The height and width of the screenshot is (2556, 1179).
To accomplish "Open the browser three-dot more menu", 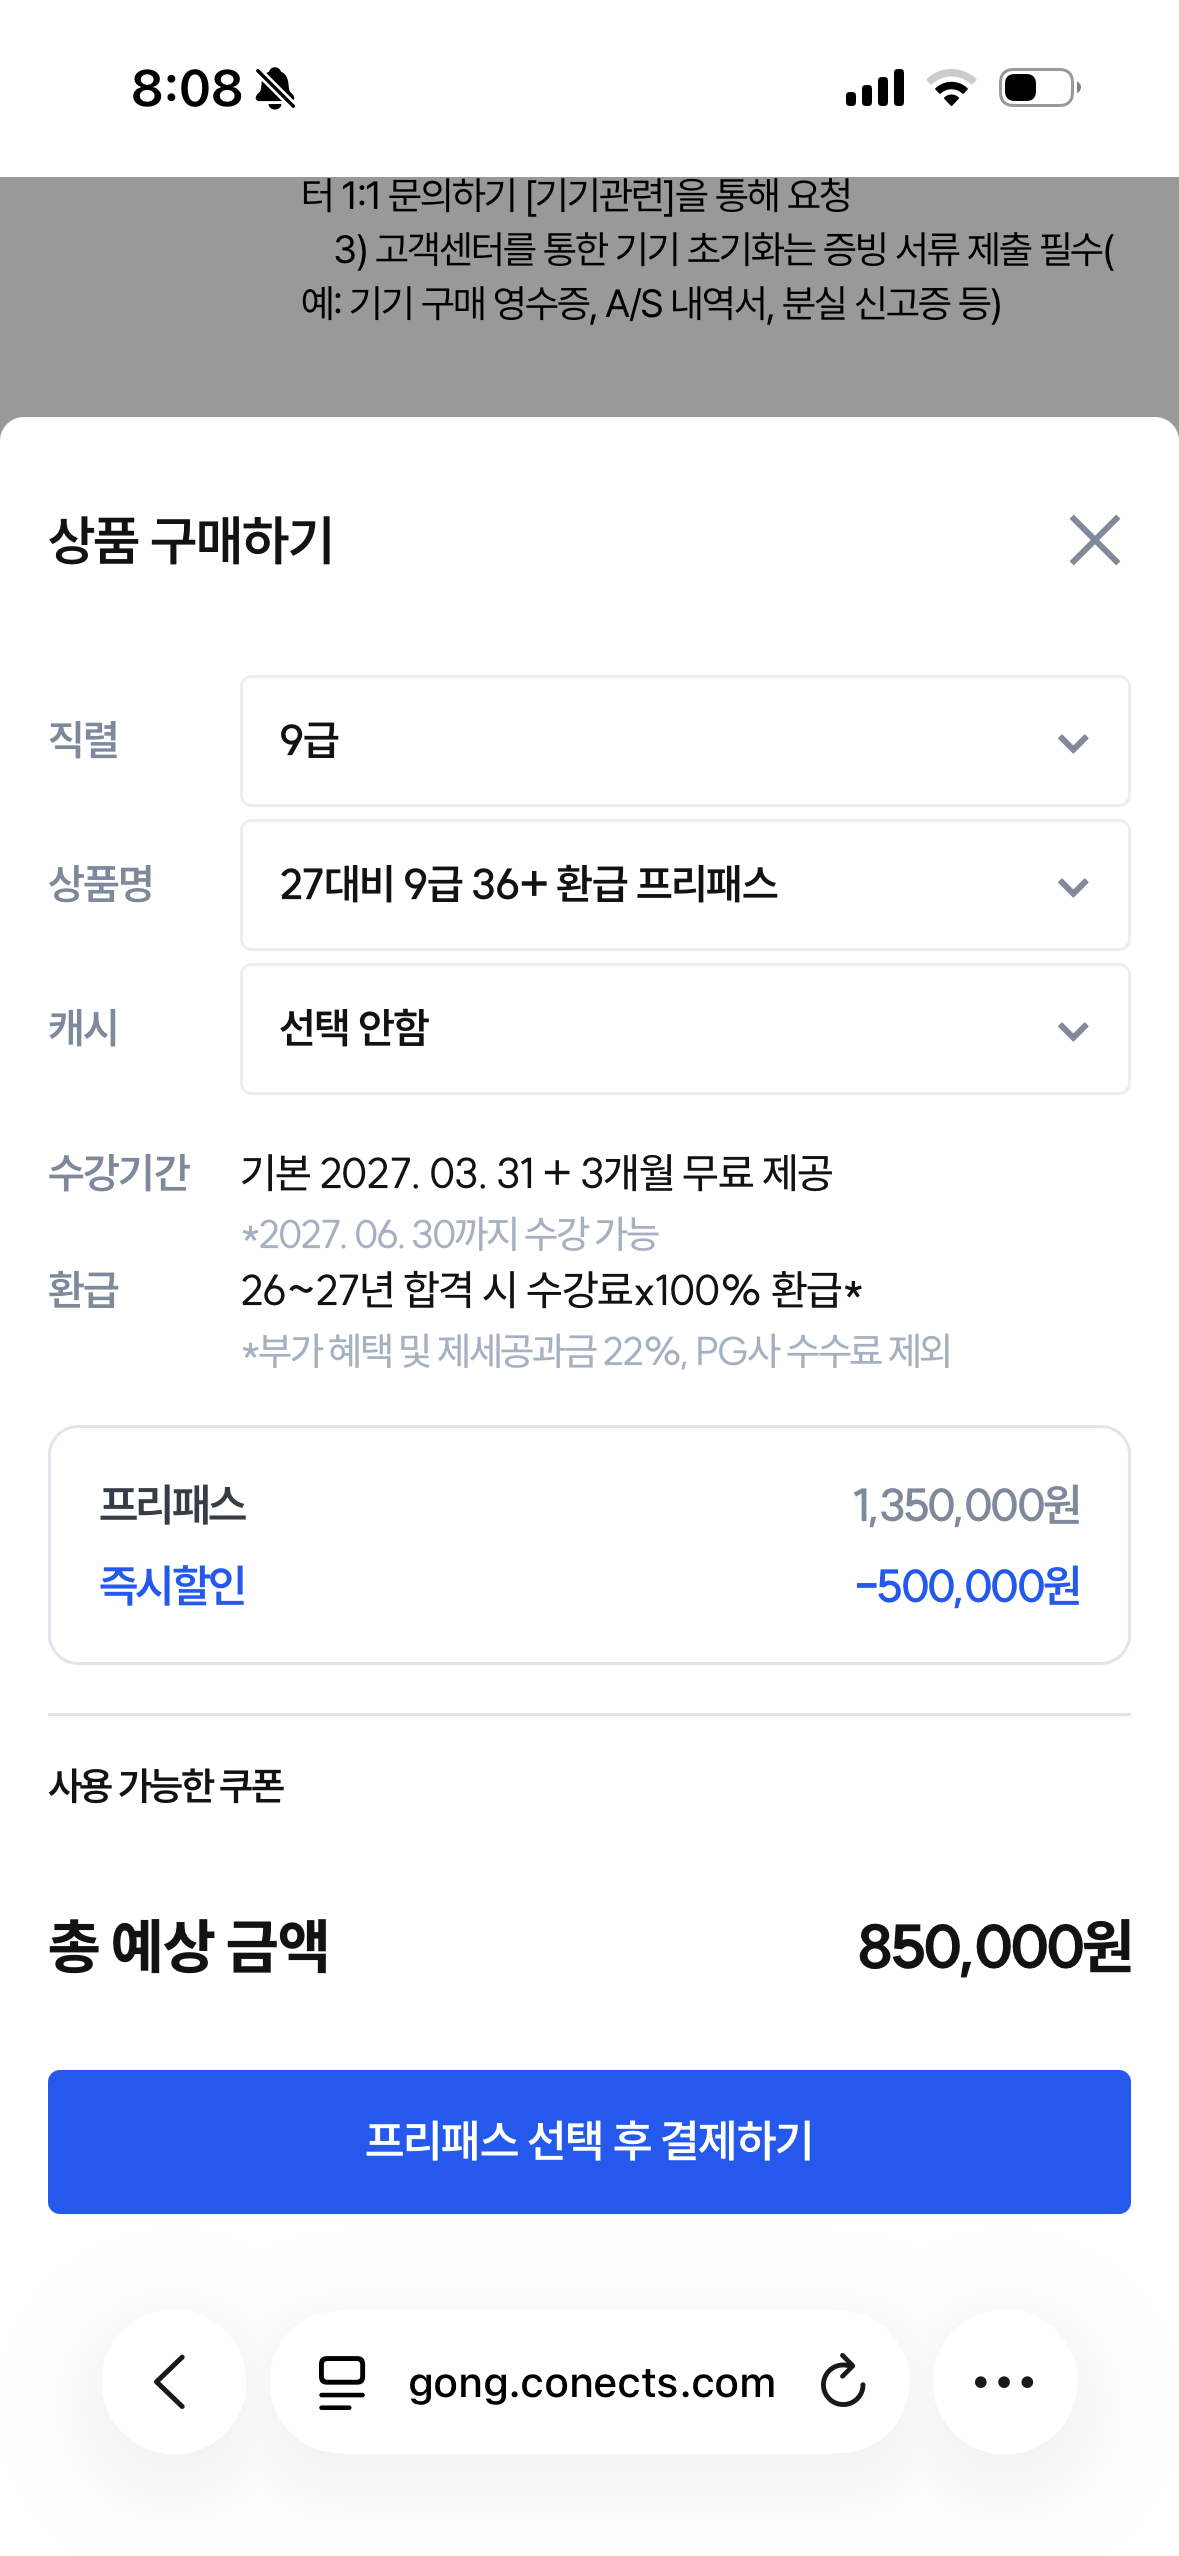I will pos(1004,2381).
